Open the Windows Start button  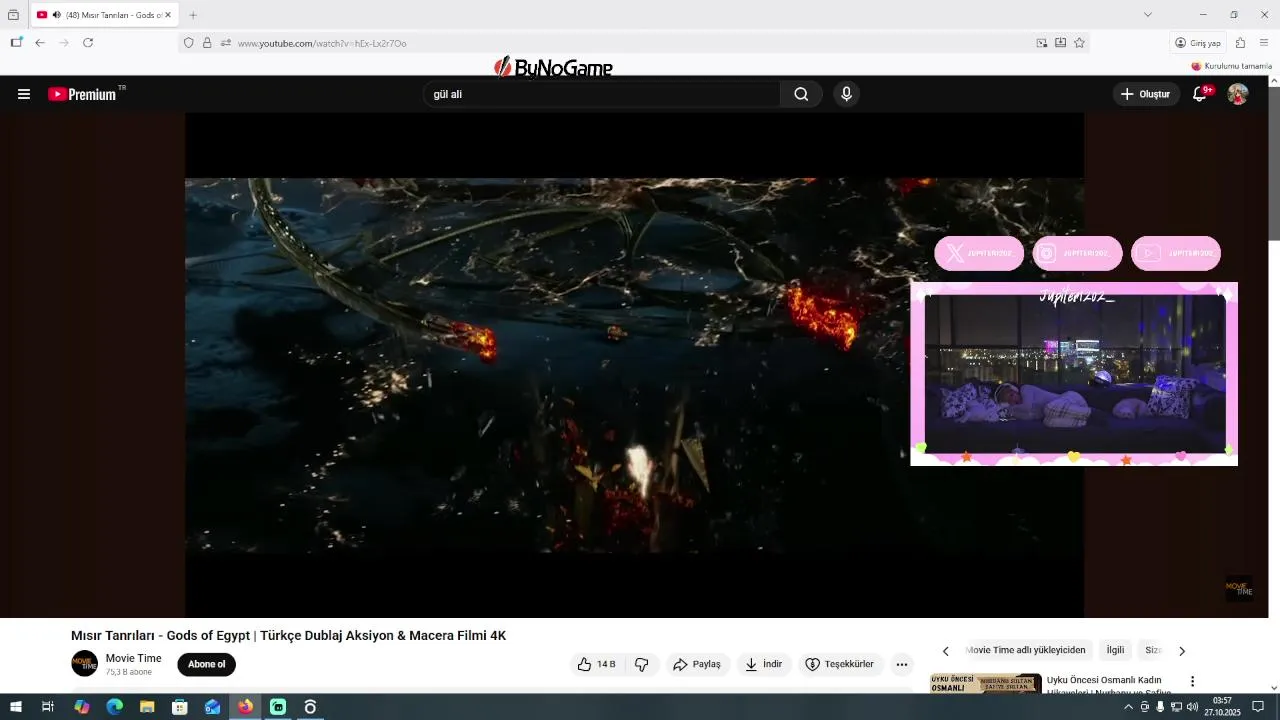pos(16,707)
